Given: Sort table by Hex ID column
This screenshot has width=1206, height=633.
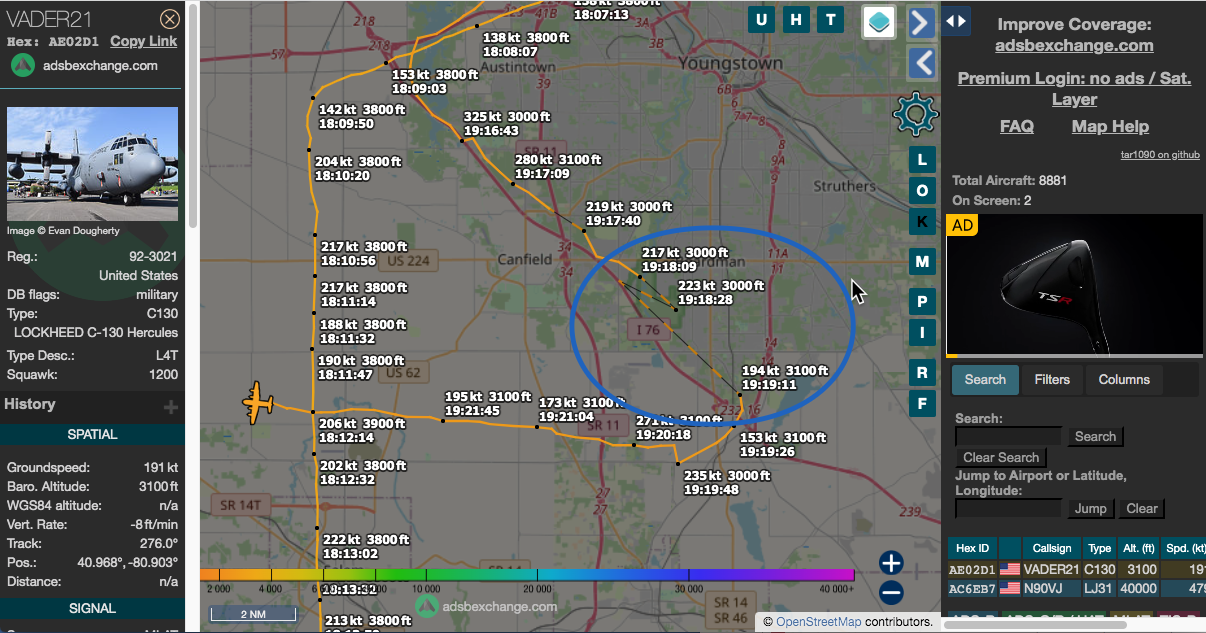Looking at the screenshot, I should coord(972,548).
